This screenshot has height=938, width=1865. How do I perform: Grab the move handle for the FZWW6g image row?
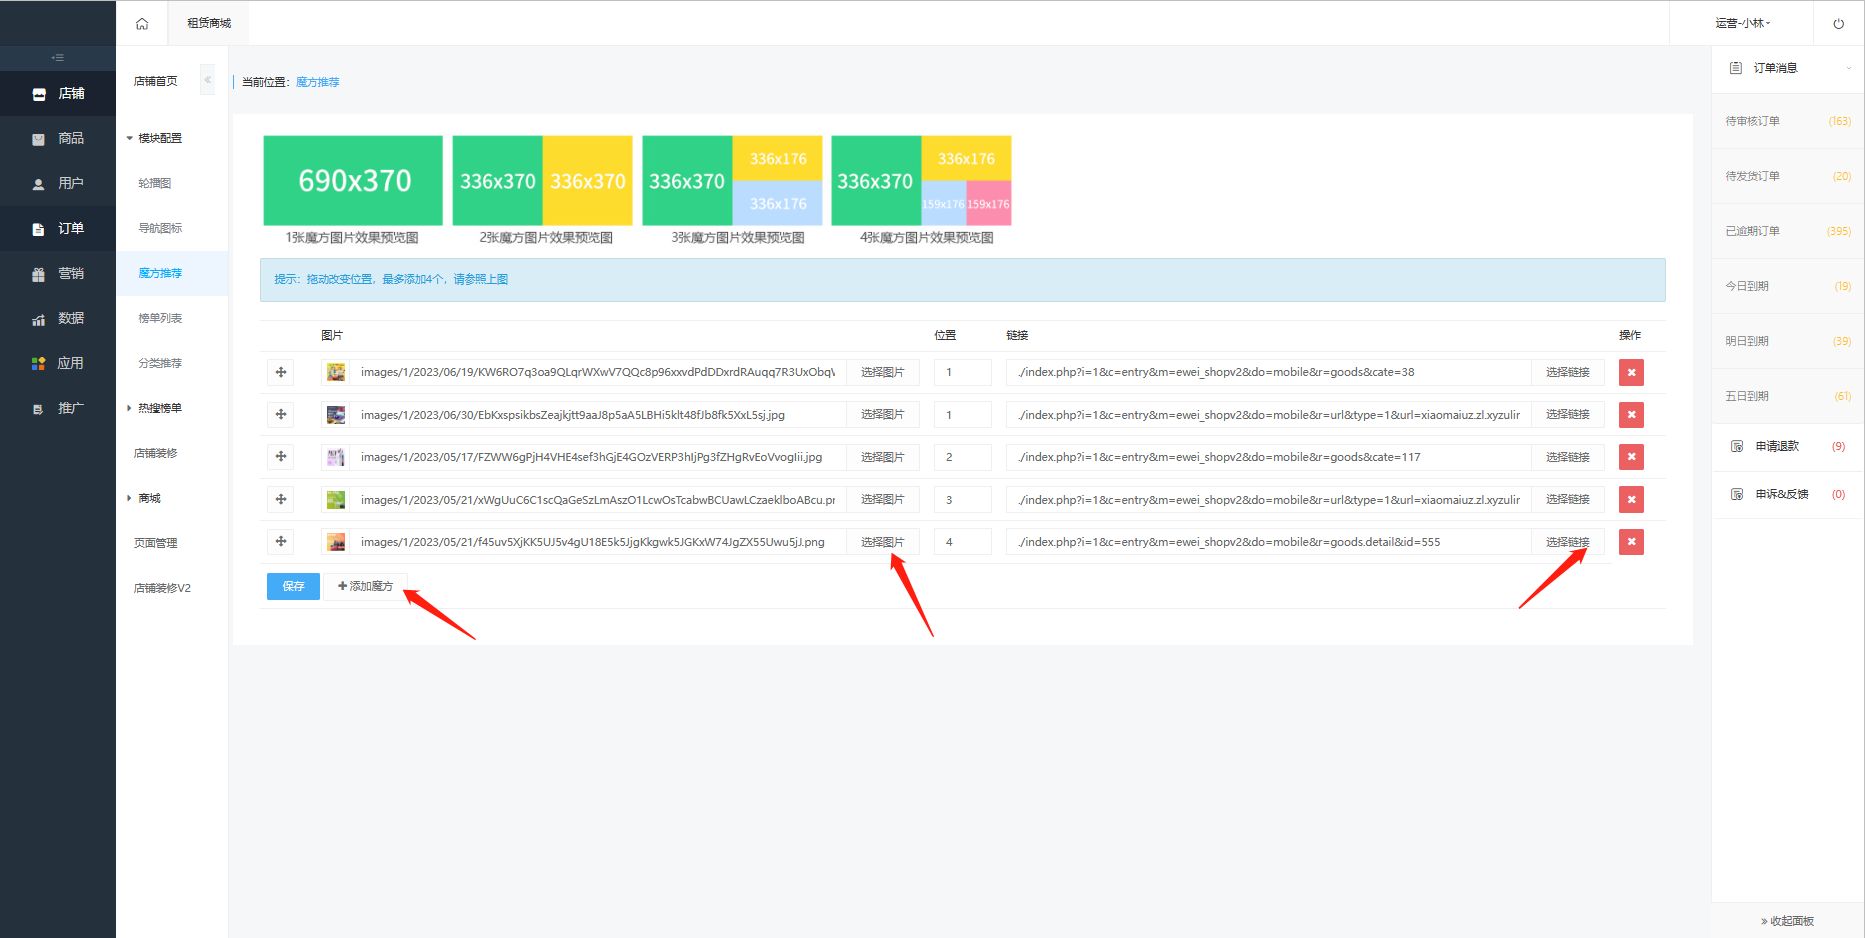(281, 457)
